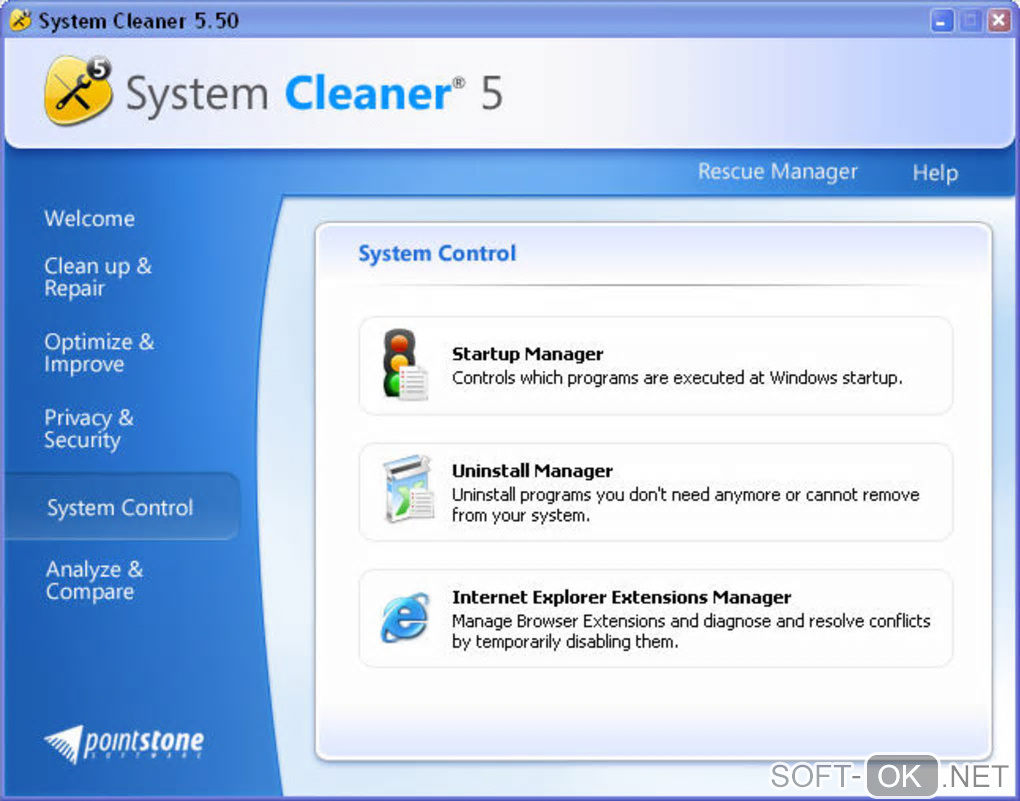The width and height of the screenshot is (1020, 801).
Task: Click the System Control panel heading
Action: [437, 253]
